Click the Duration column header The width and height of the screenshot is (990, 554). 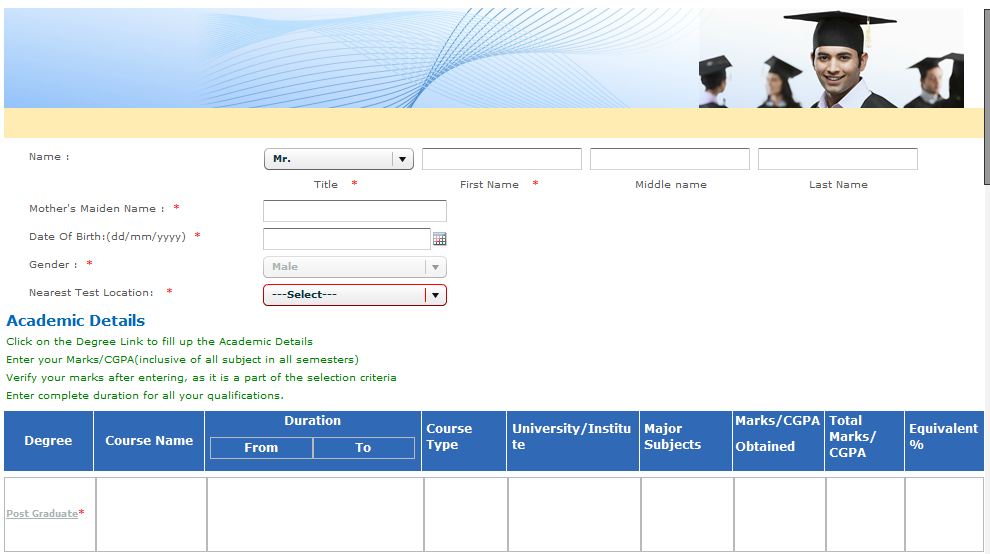point(313,421)
